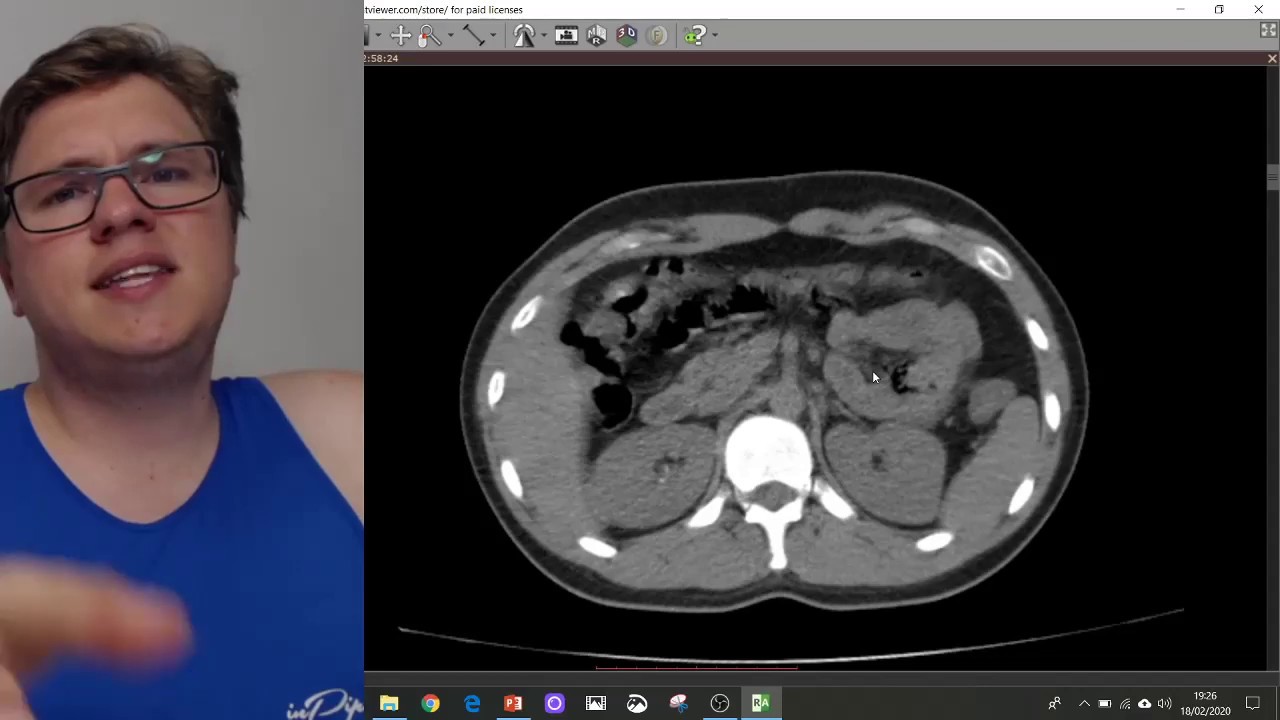Open Google Chrome from the taskbar
Image resolution: width=1280 pixels, height=720 pixels.
point(430,703)
